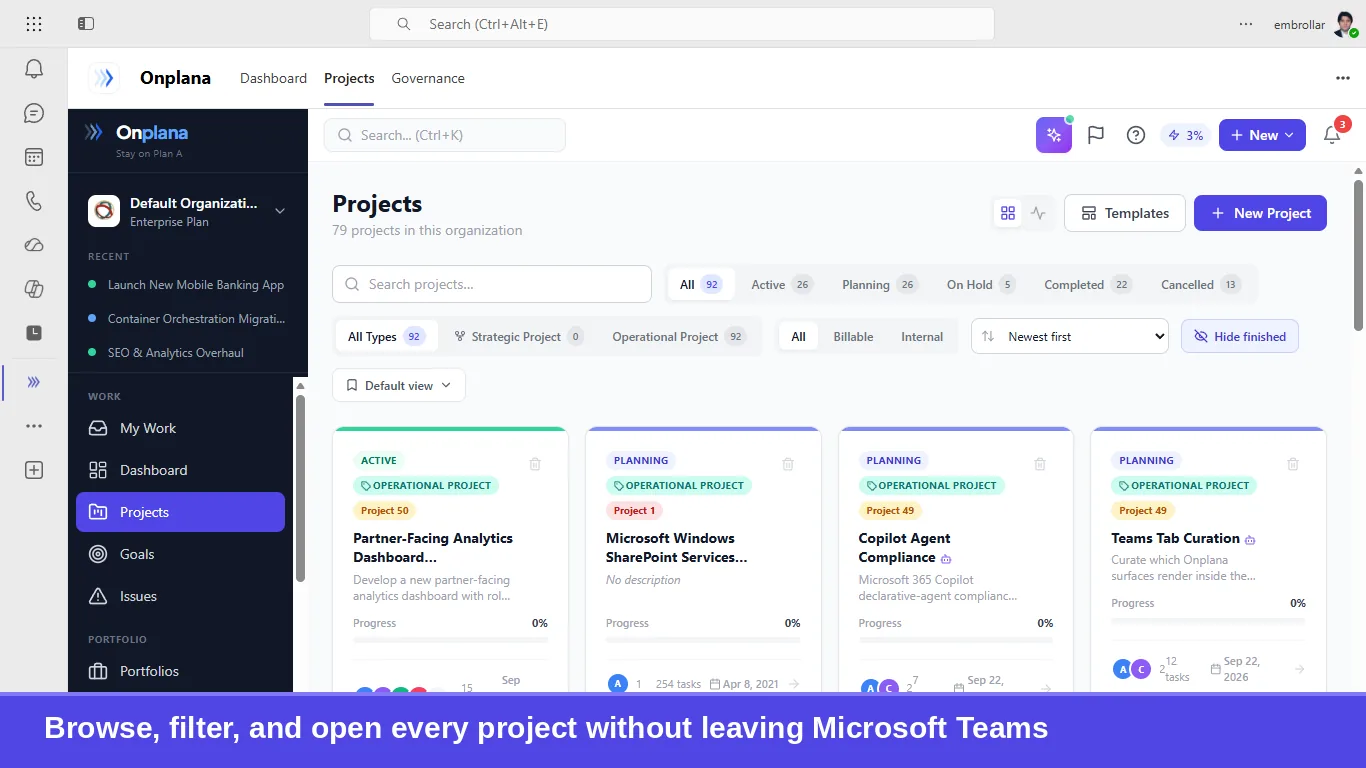Open Teams settings ellipsis near embrollar
Screen dimensions: 1366x768
(1246, 24)
